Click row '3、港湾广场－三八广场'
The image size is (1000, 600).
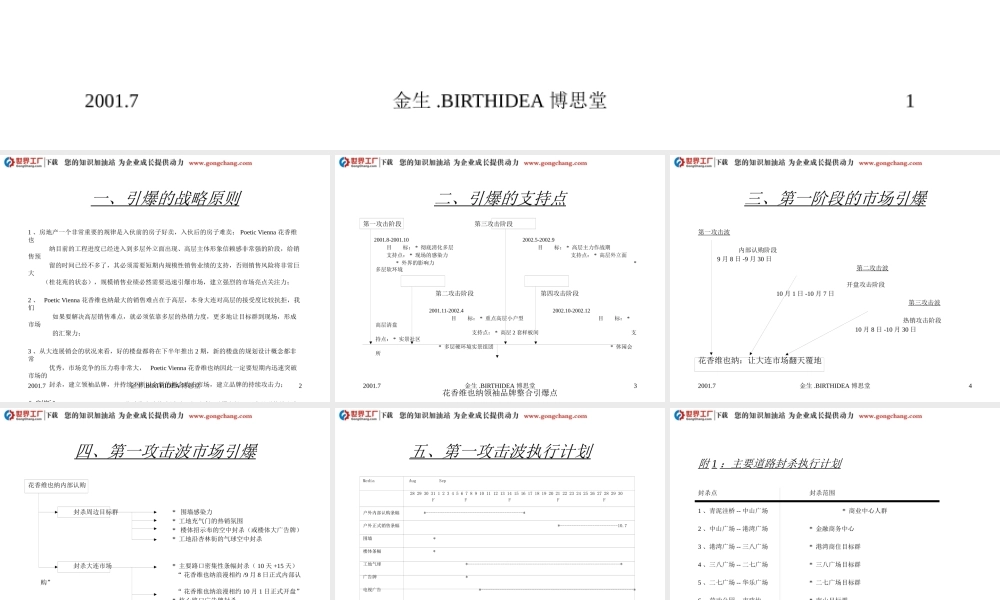pos(733,546)
